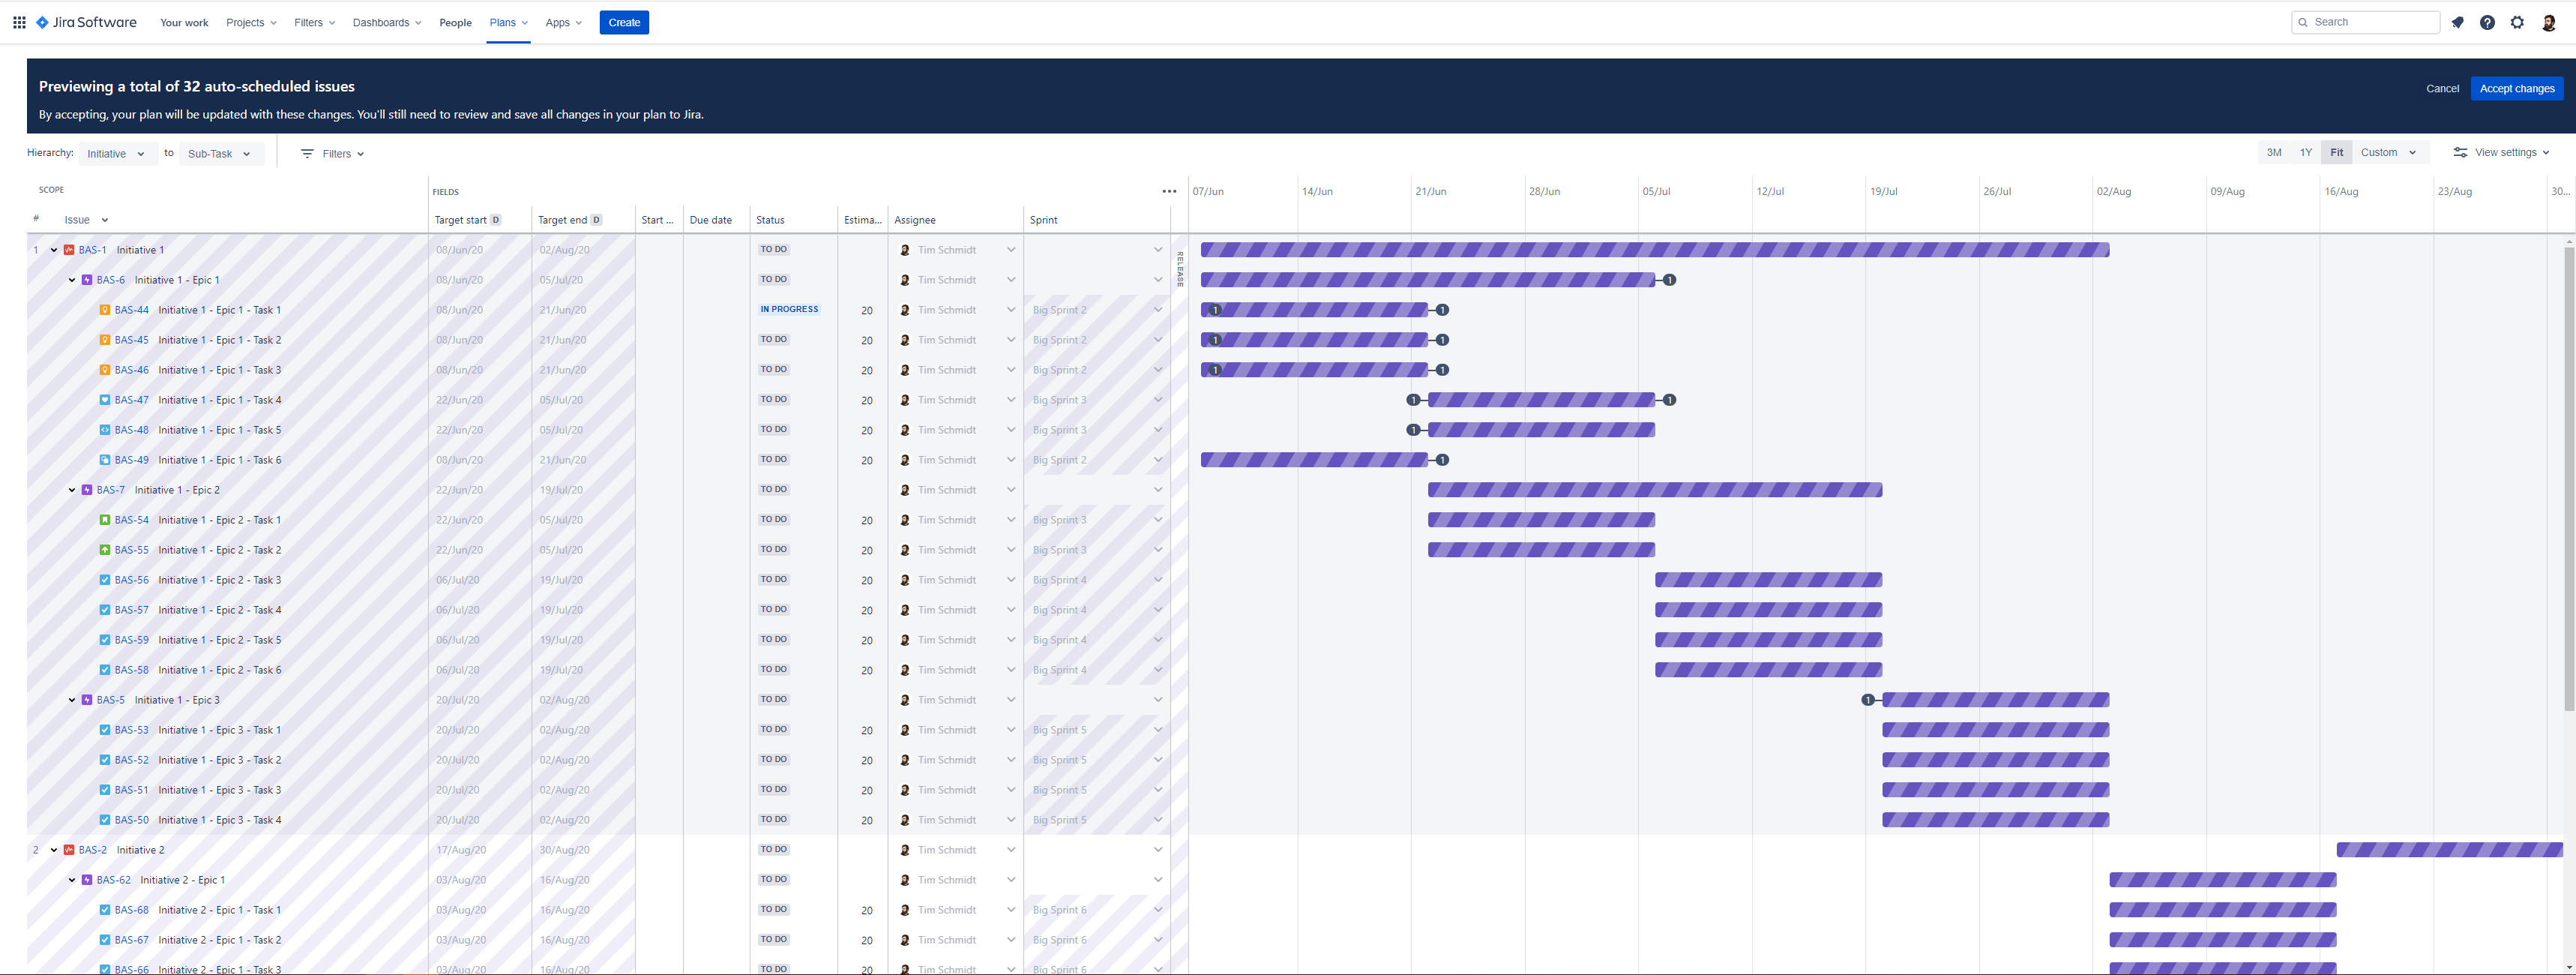Click the BAS-1 initiative type icon
The height and width of the screenshot is (975, 2576).
pos(69,250)
